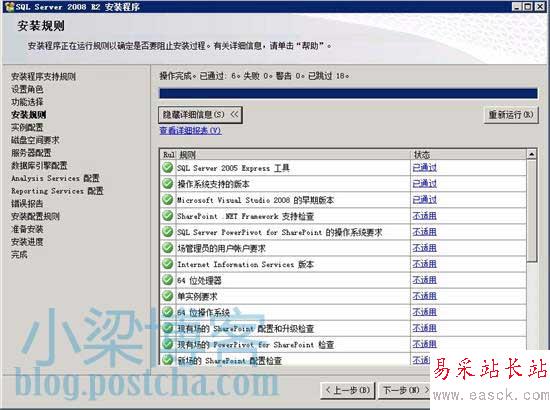Open 查看详细报表(V) link
Image resolution: width=550 pixels, height=410 pixels.
click(x=190, y=131)
